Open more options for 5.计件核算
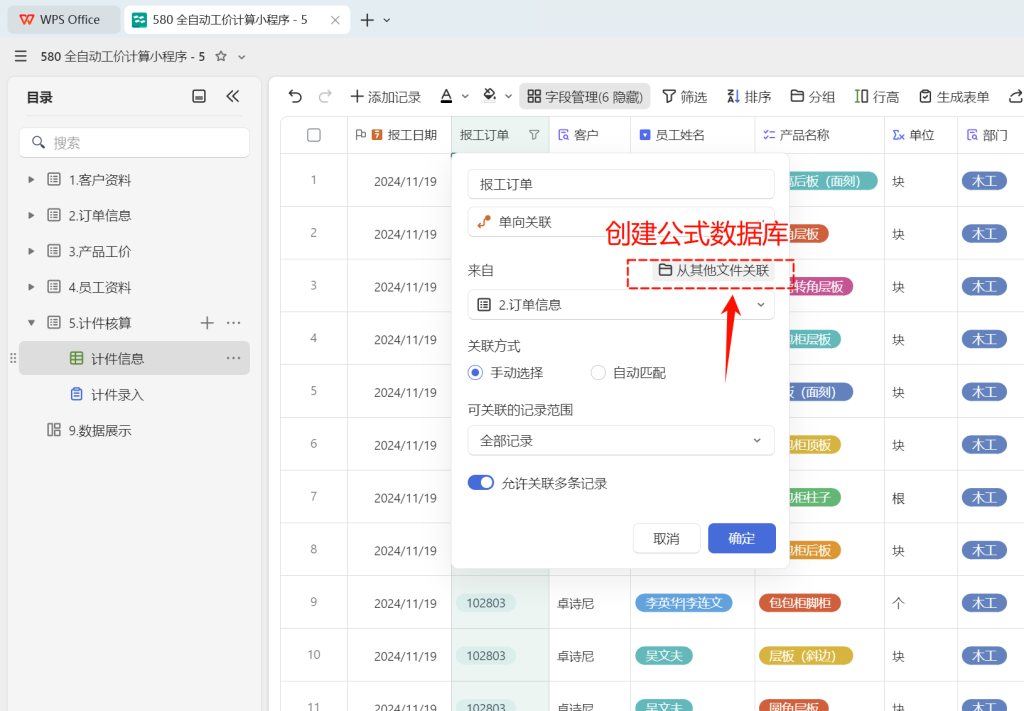Screen dimensions: 1024x711 (233, 323)
